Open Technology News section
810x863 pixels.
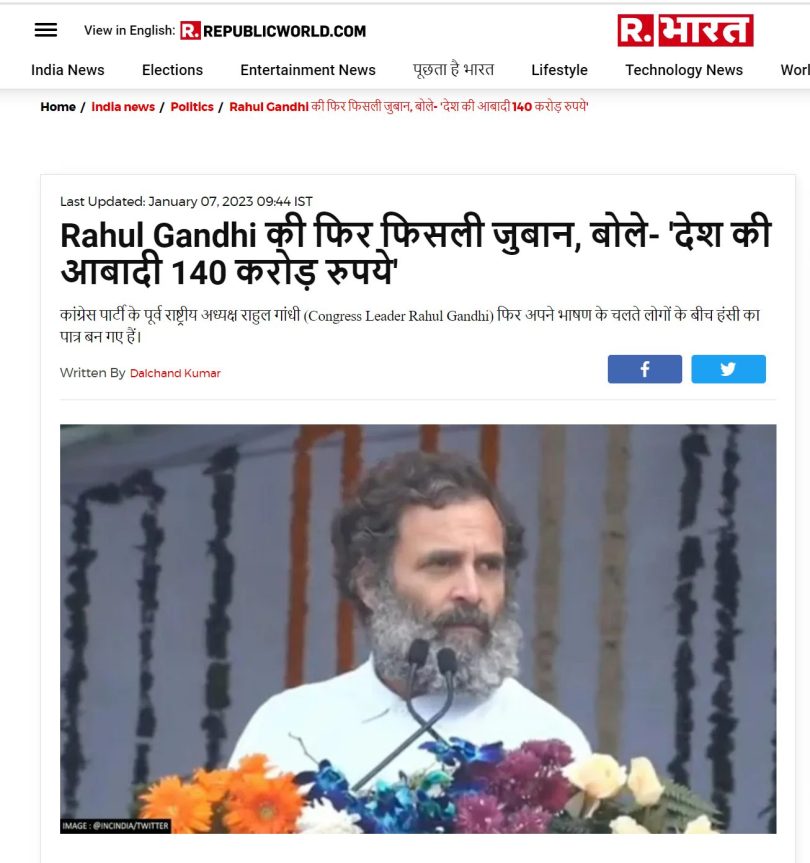pyautogui.click(x=683, y=70)
